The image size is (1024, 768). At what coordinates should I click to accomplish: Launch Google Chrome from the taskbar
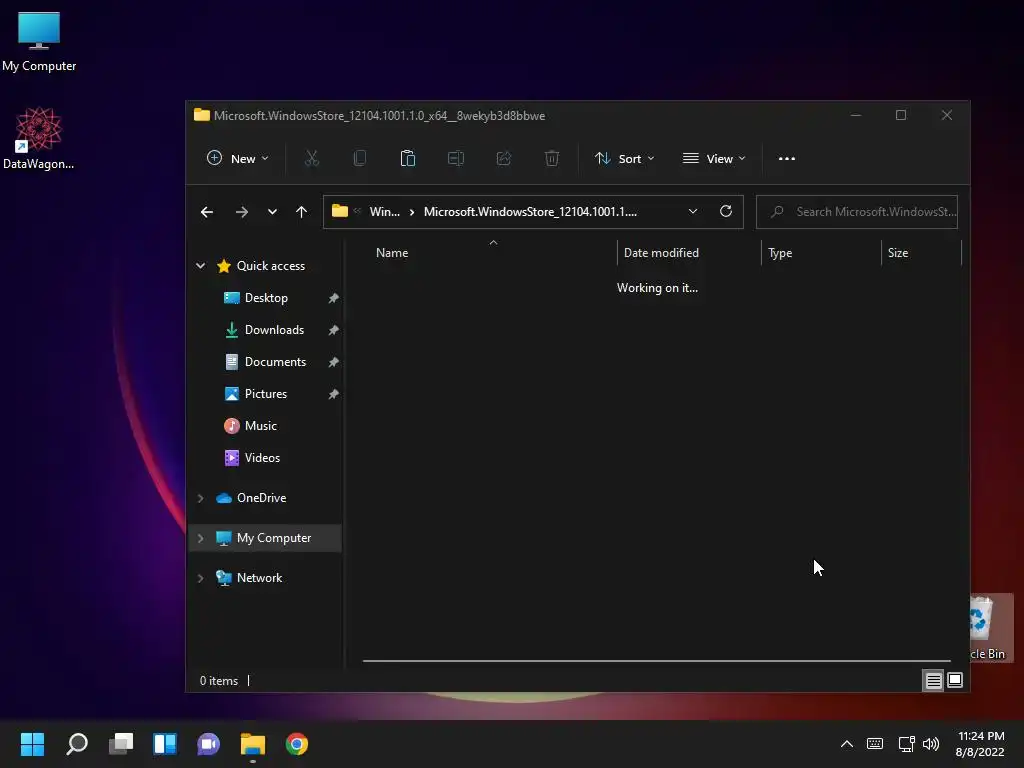296,744
